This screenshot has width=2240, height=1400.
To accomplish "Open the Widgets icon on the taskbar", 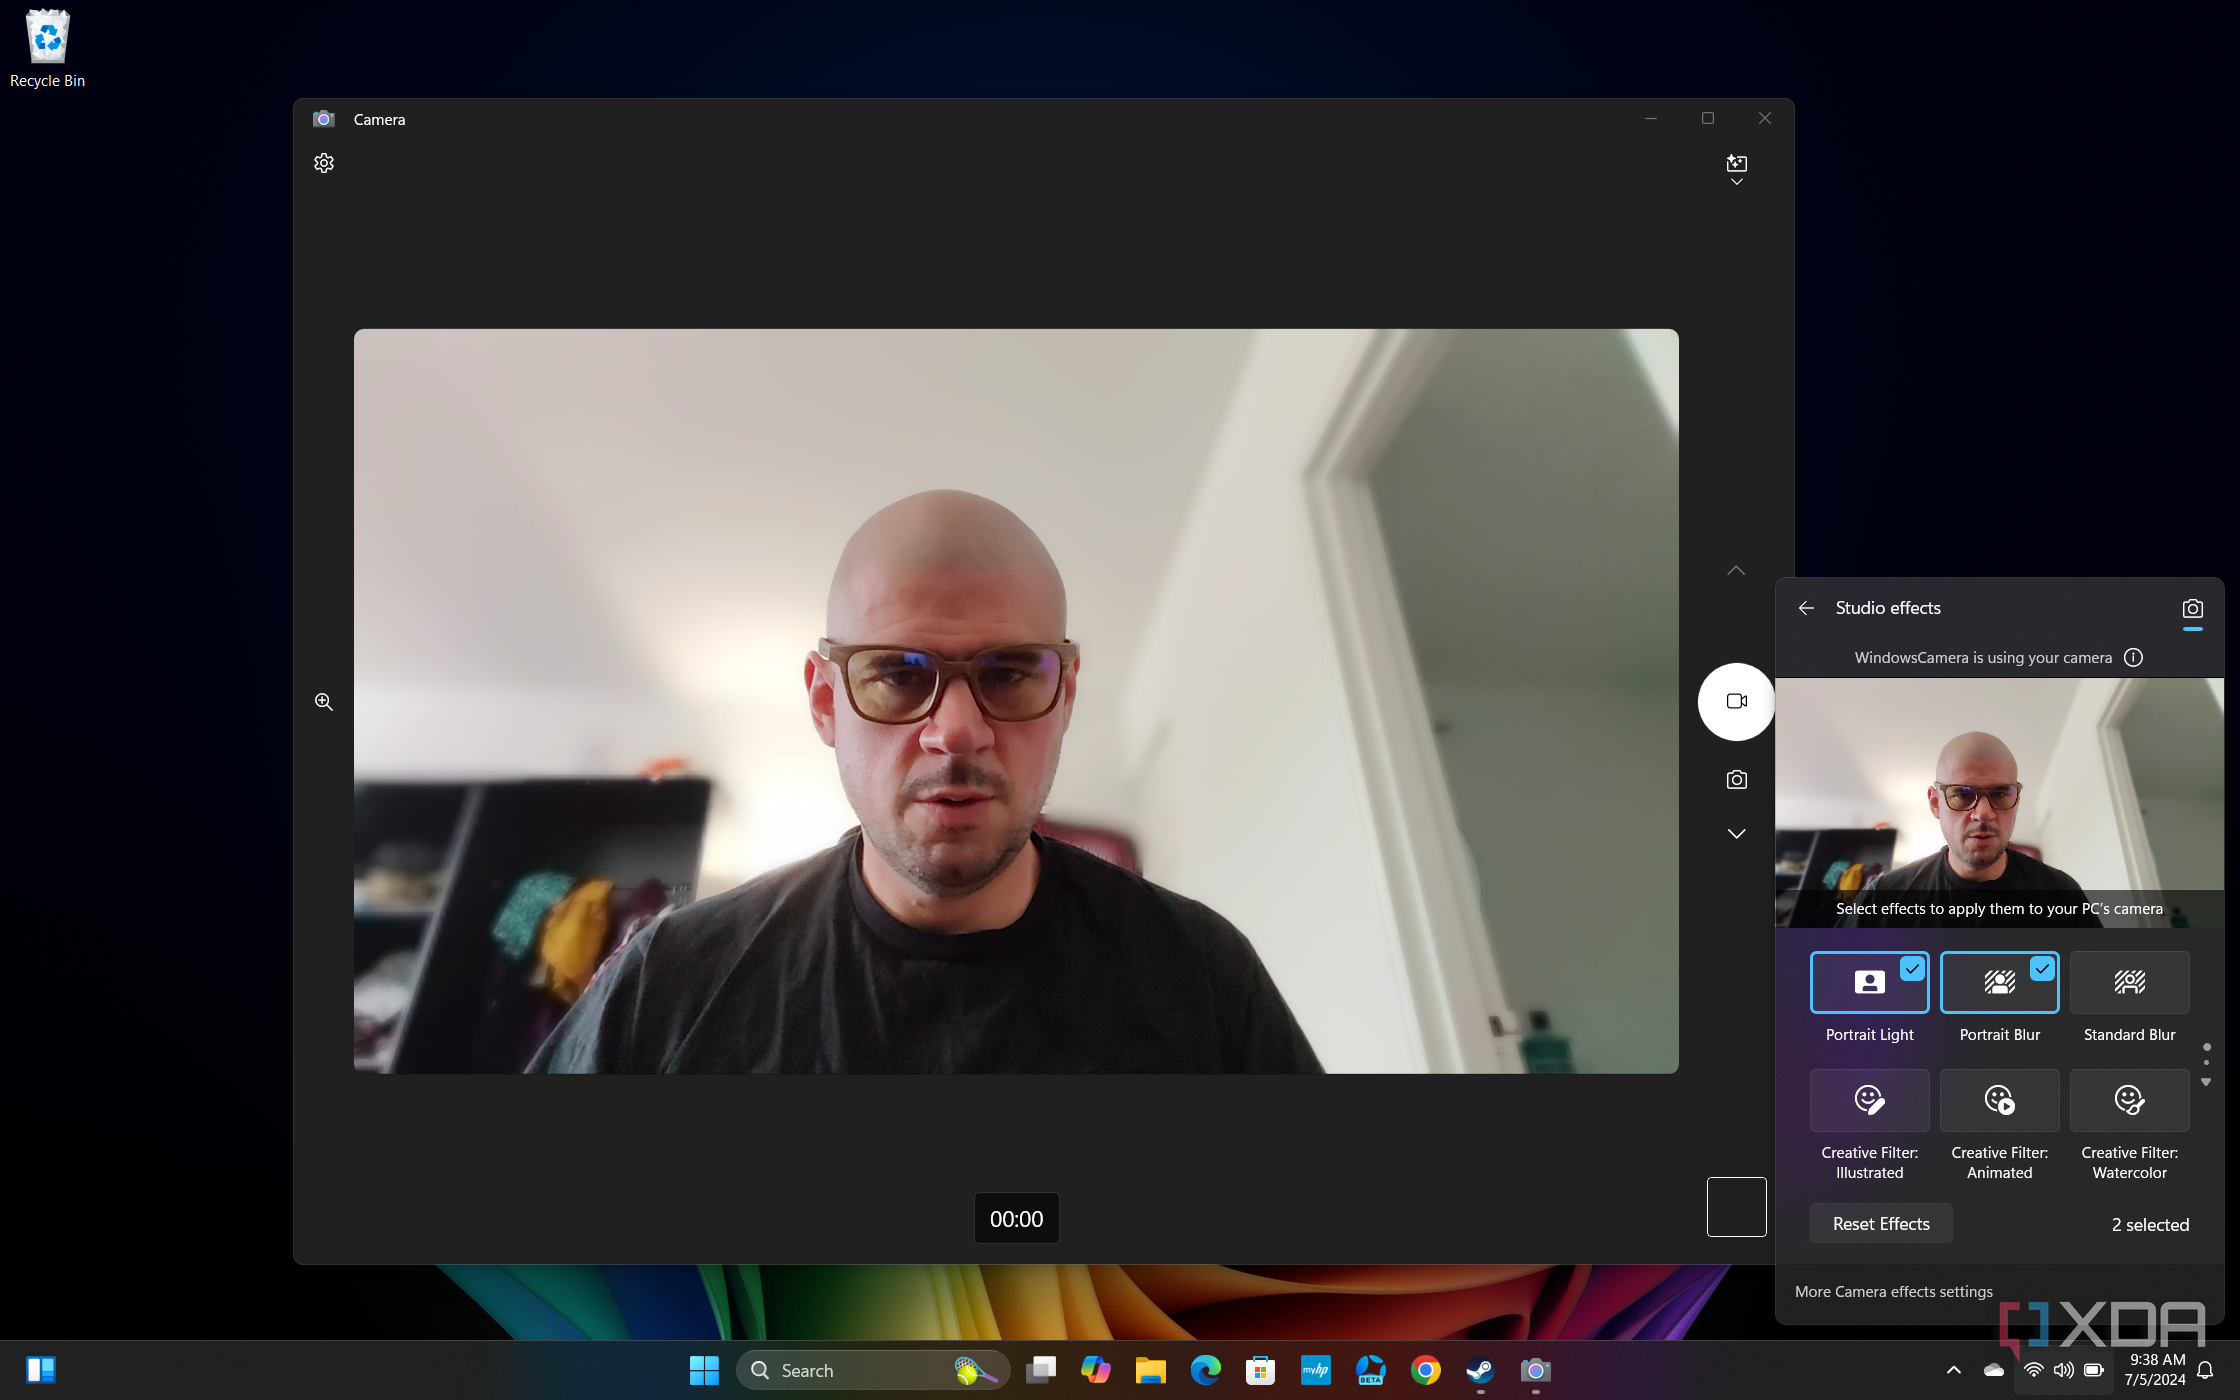I will (x=41, y=1370).
